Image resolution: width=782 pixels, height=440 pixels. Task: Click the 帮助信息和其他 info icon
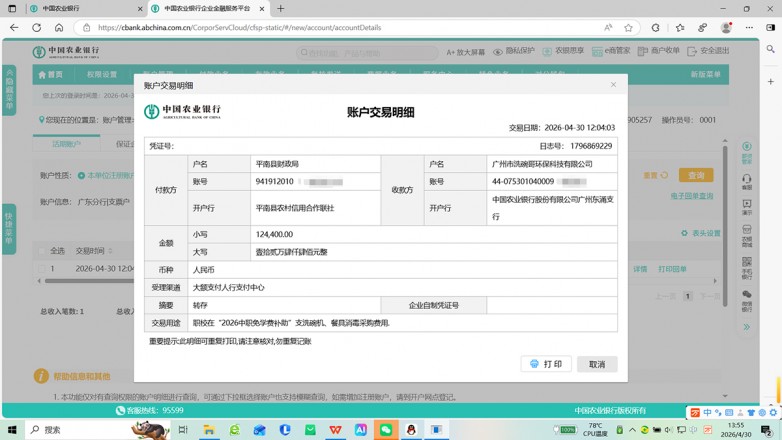tap(41, 376)
